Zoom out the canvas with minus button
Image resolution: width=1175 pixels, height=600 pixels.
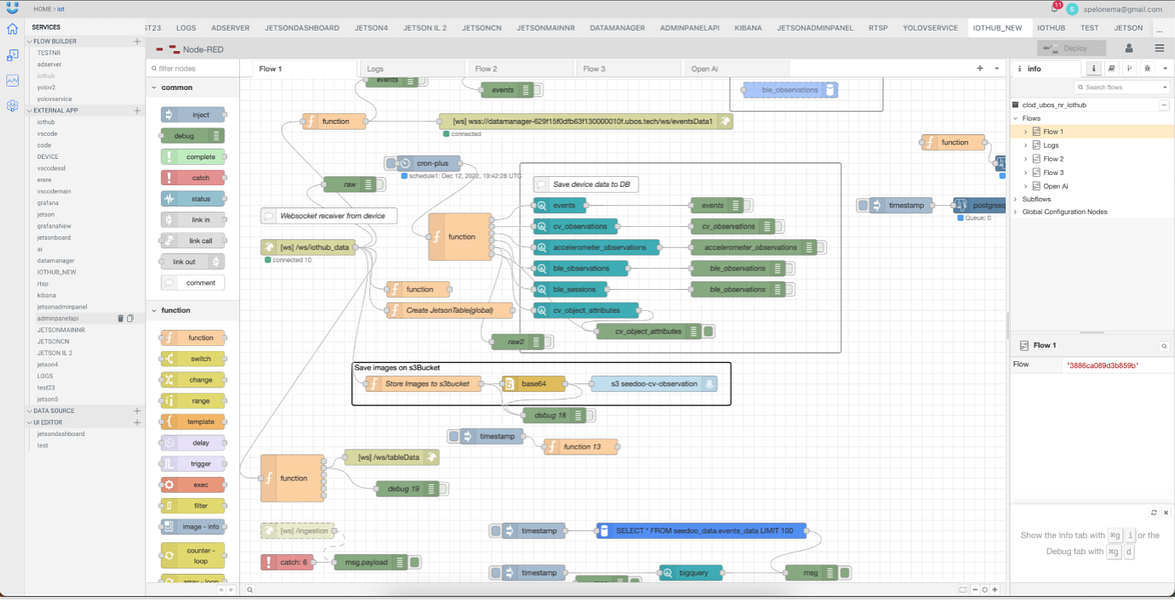point(974,590)
